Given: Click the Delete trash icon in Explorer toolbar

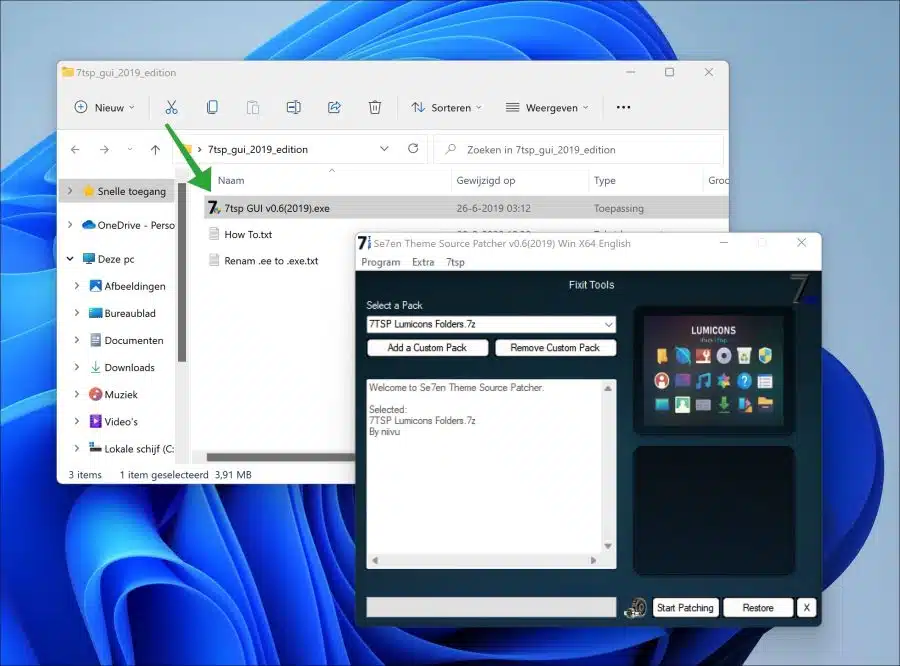Looking at the screenshot, I should (375, 107).
